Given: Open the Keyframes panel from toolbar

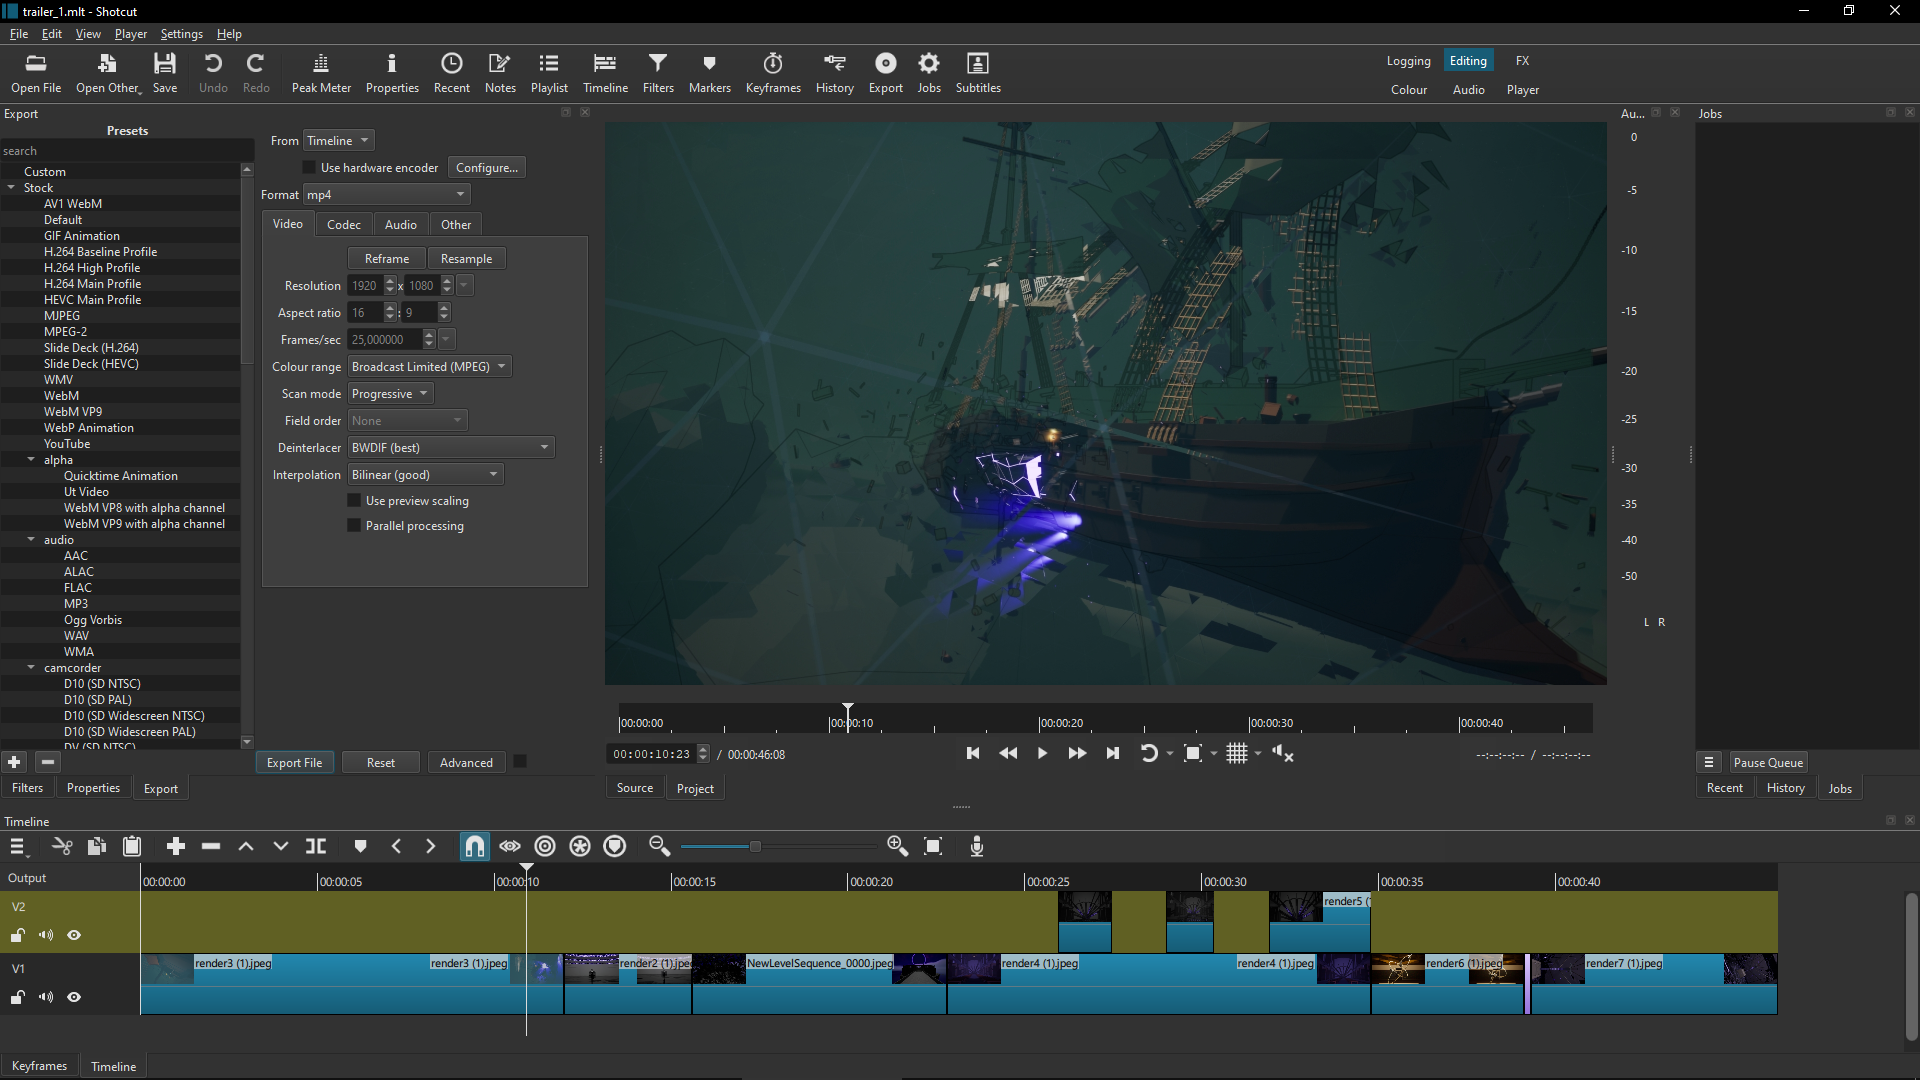Looking at the screenshot, I should point(773,72).
